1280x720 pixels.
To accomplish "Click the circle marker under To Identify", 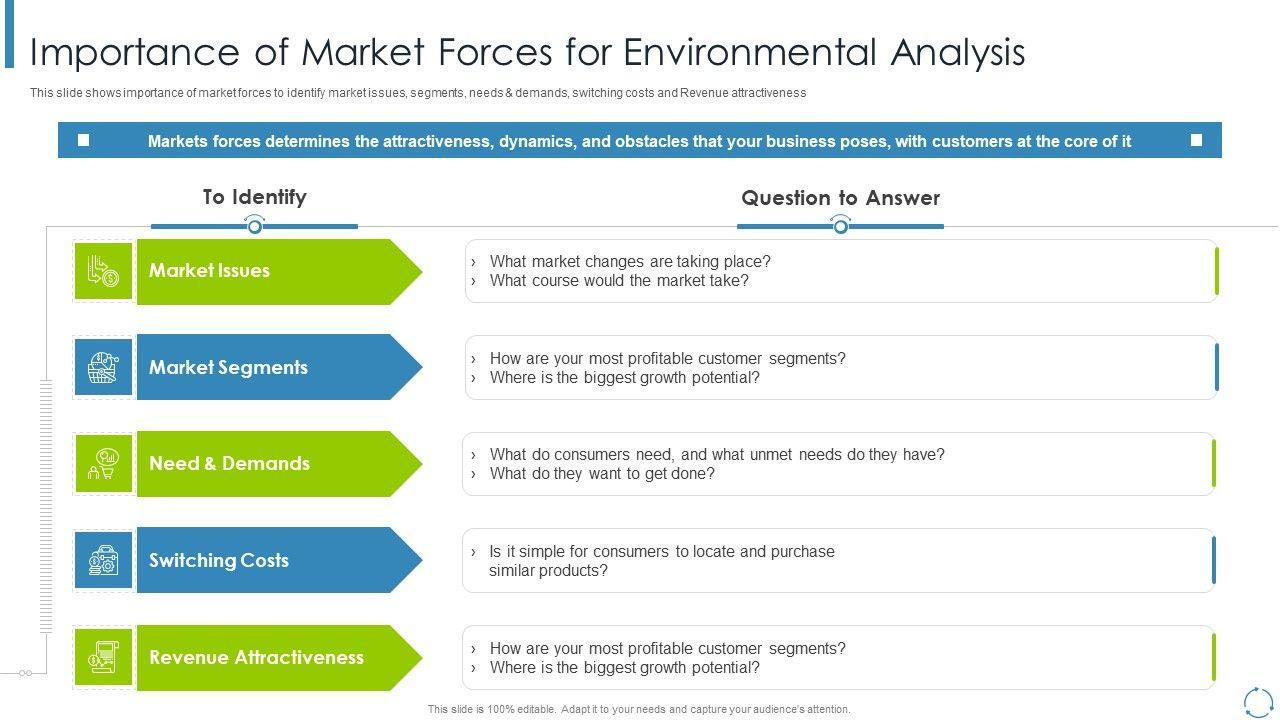I will (255, 227).
